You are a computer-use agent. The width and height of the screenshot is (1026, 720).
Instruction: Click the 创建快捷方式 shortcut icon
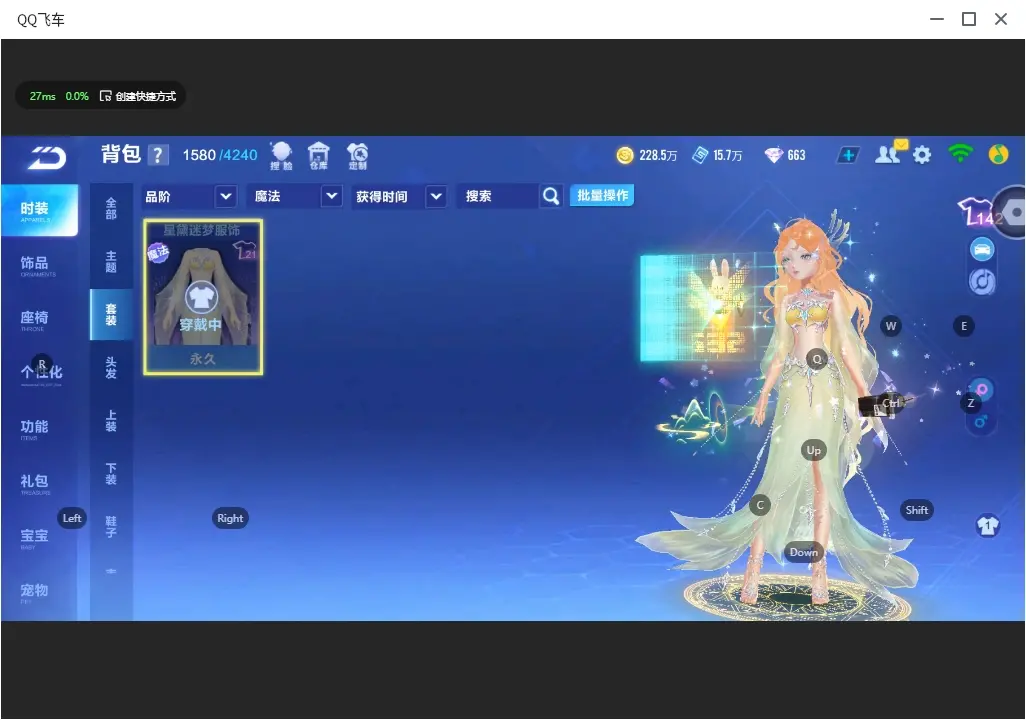coord(105,96)
